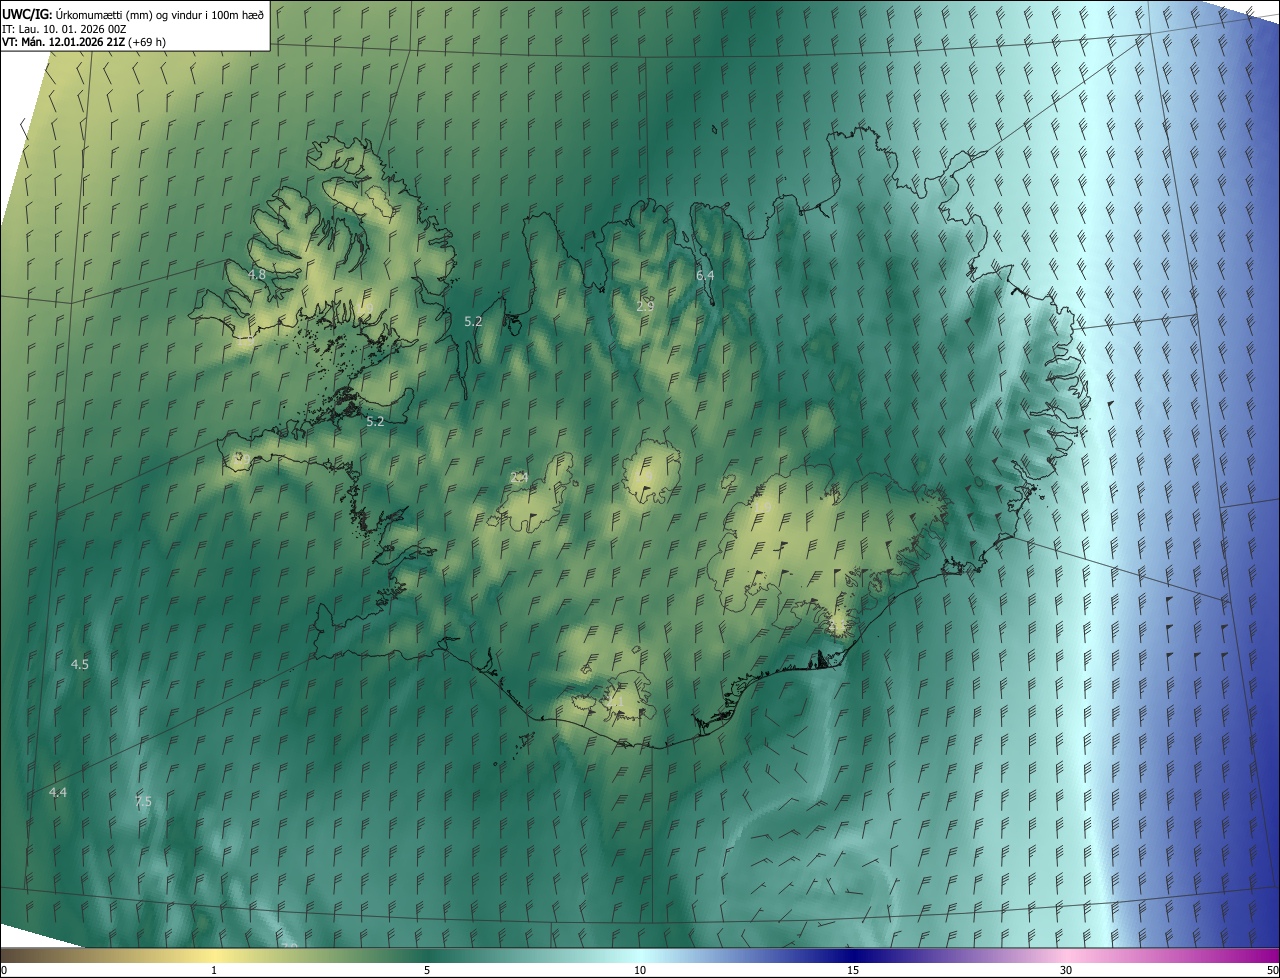Viewport: 1280px width, 978px height.
Task: Click the 'VT: Mán. 12.01.2026 21Z (+69 h)' line
Action: 84,42
